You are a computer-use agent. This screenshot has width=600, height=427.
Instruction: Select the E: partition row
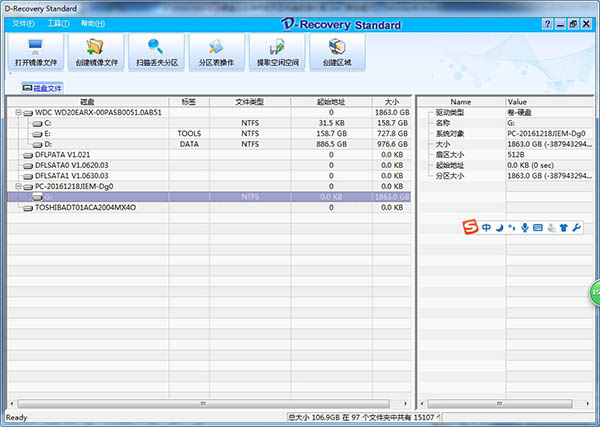209,134
